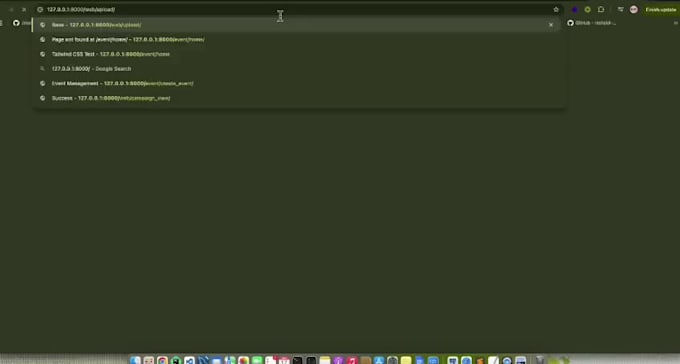Screen dimensions: 680x364
Task: Click the Finish update button
Action: click(660, 10)
